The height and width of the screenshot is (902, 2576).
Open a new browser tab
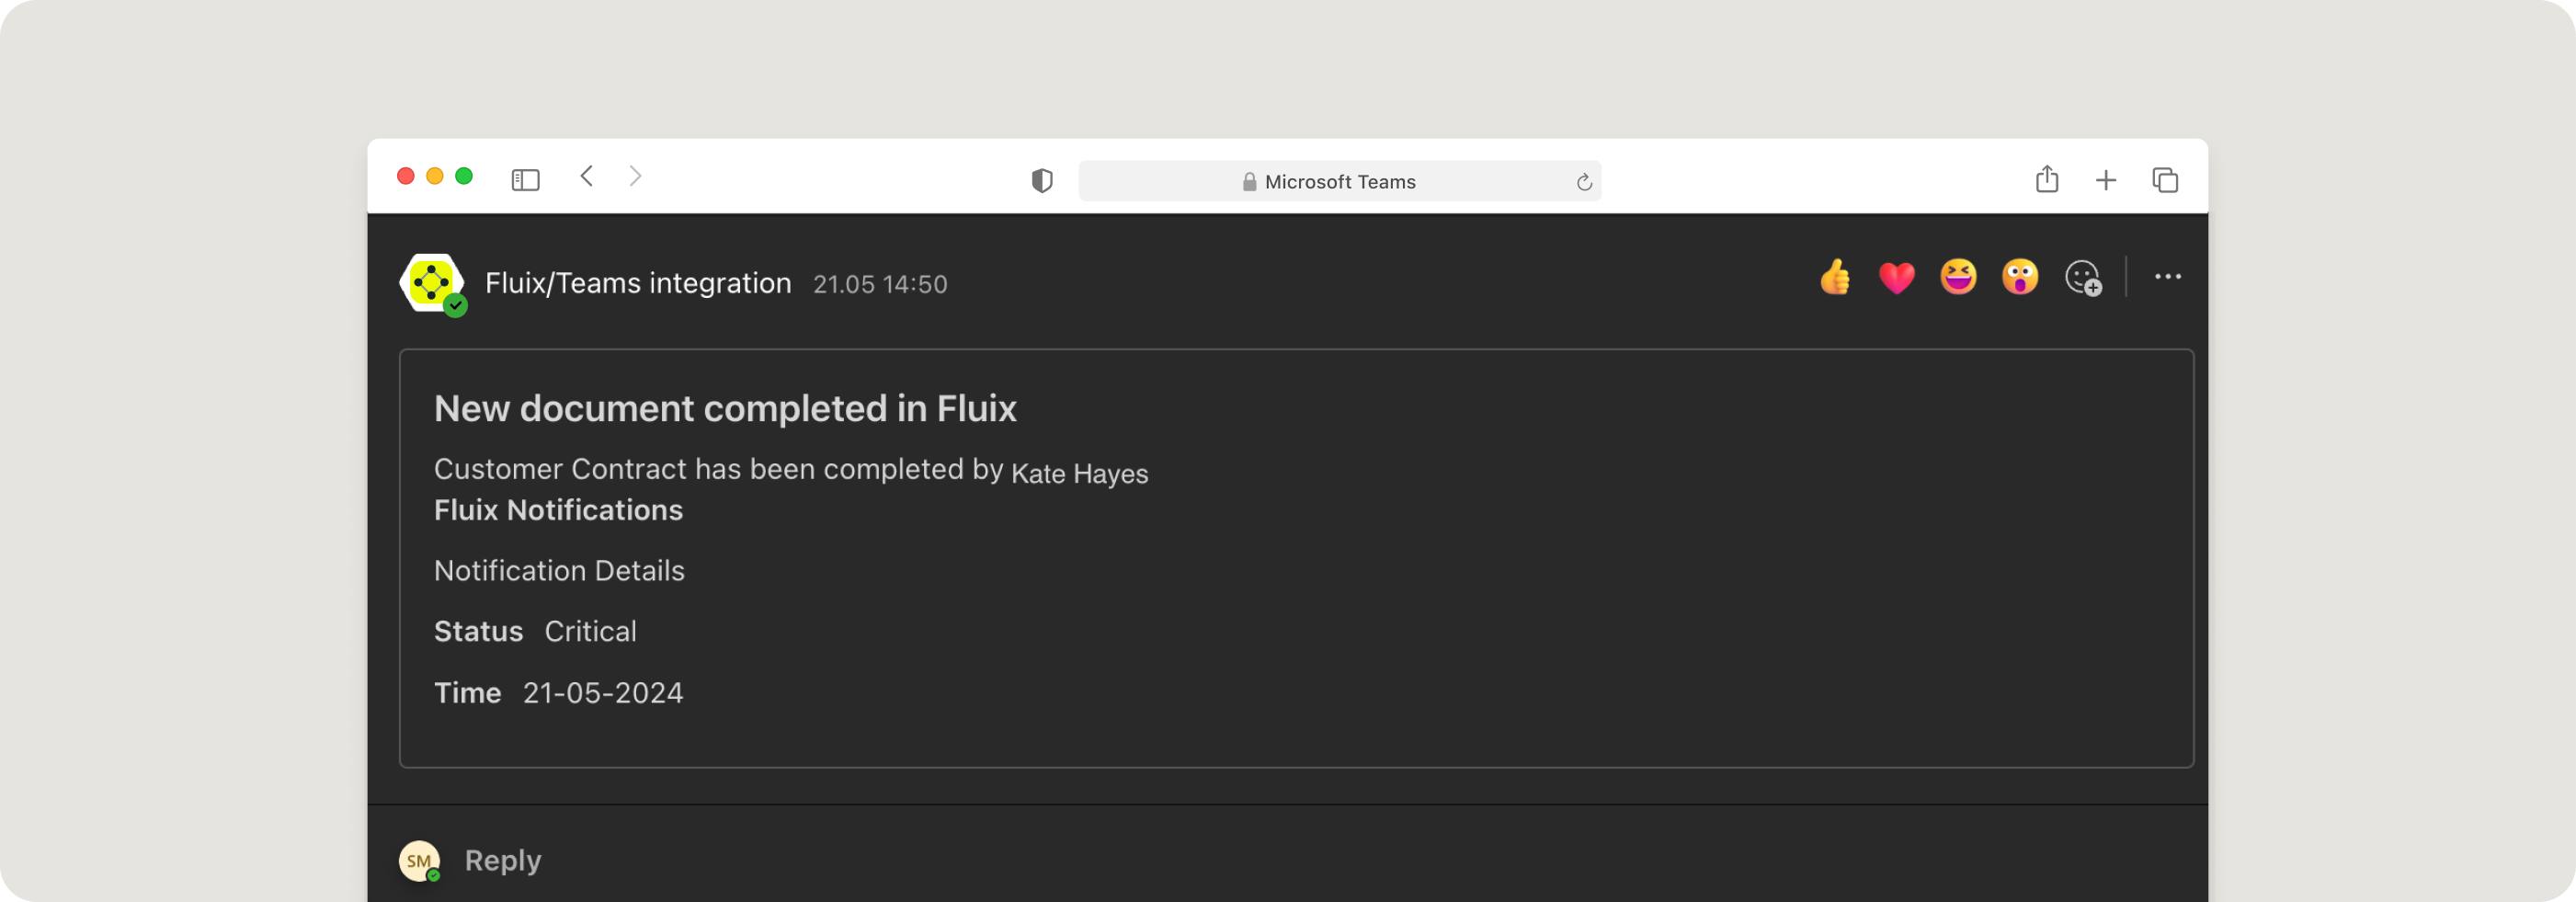pos(2106,180)
